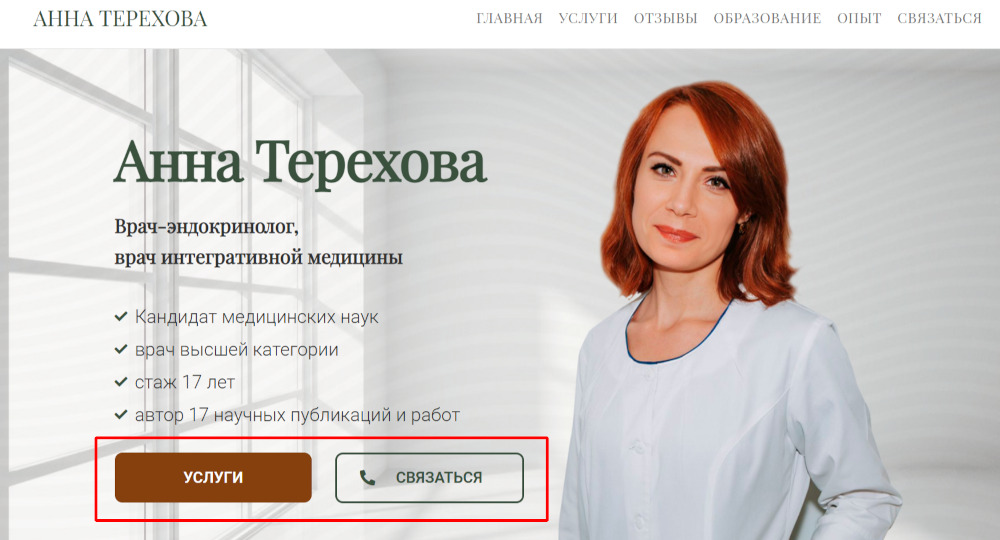This screenshot has height=540, width=1000.
Task: Select Образование in the header menu
Action: coord(767,18)
